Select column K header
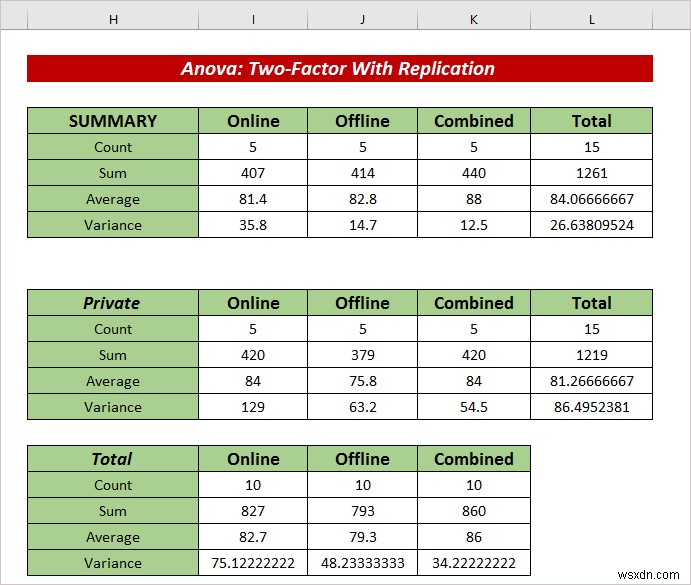 (x=474, y=20)
